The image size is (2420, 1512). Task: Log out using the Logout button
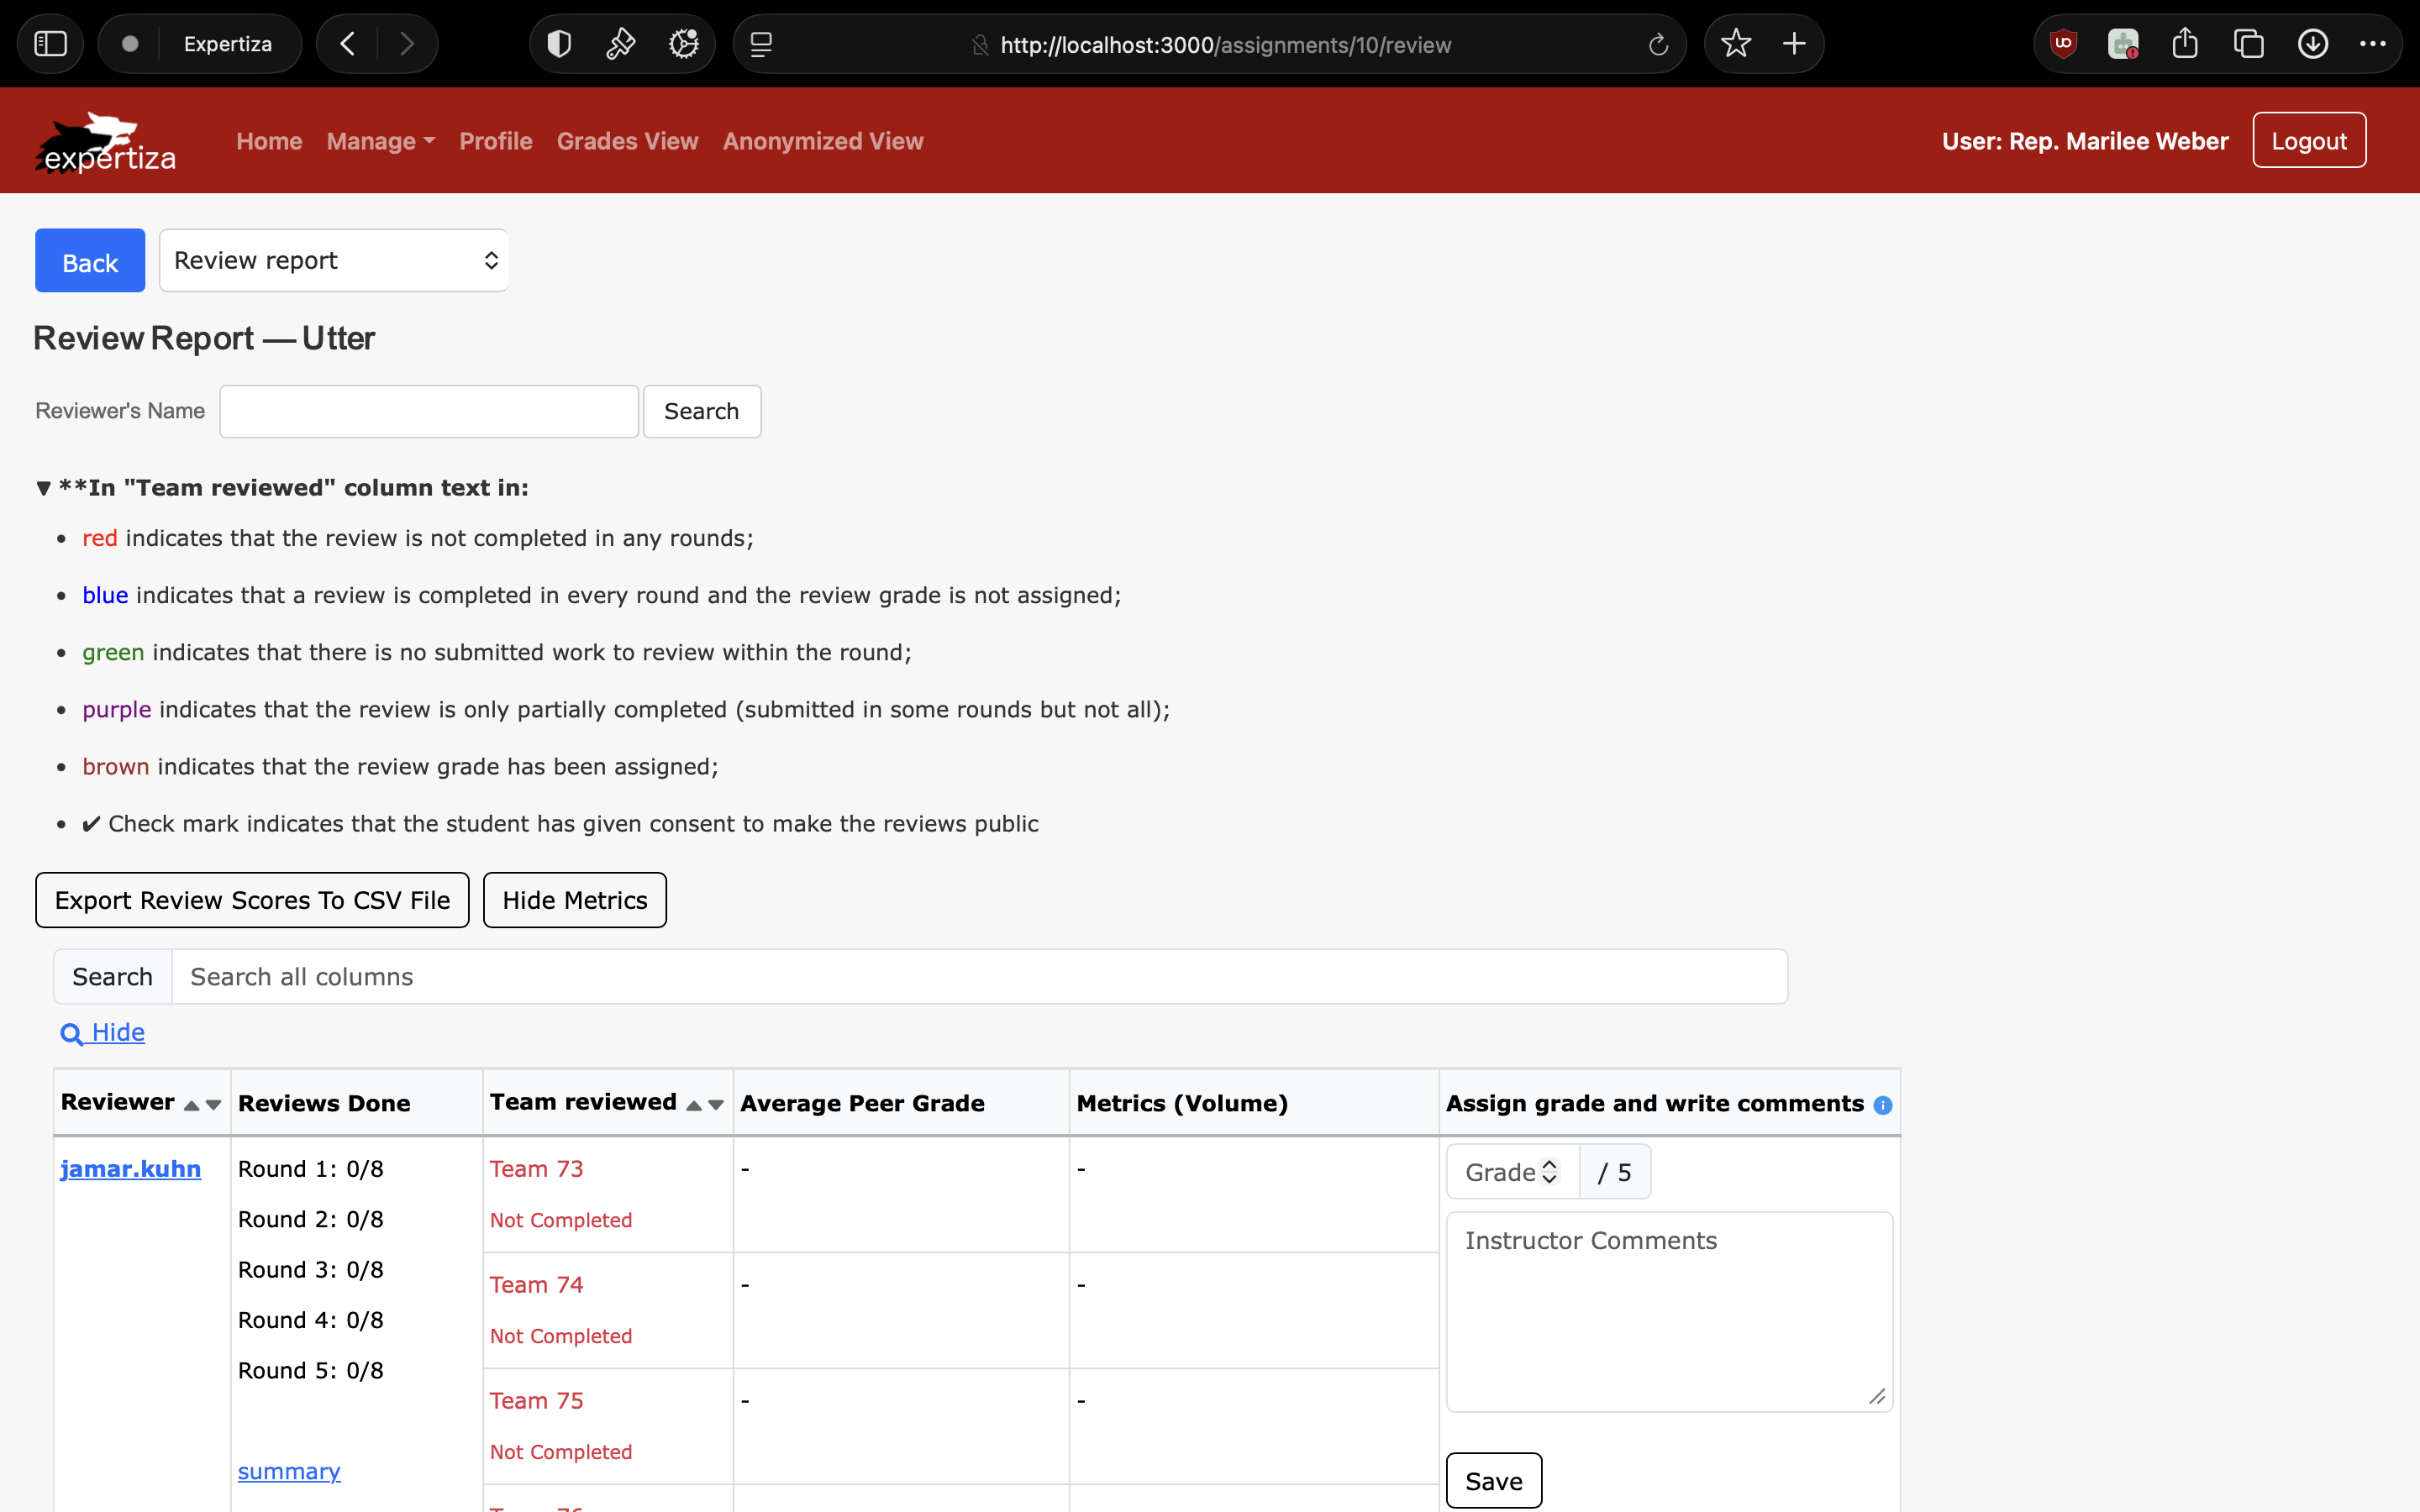2309,140
